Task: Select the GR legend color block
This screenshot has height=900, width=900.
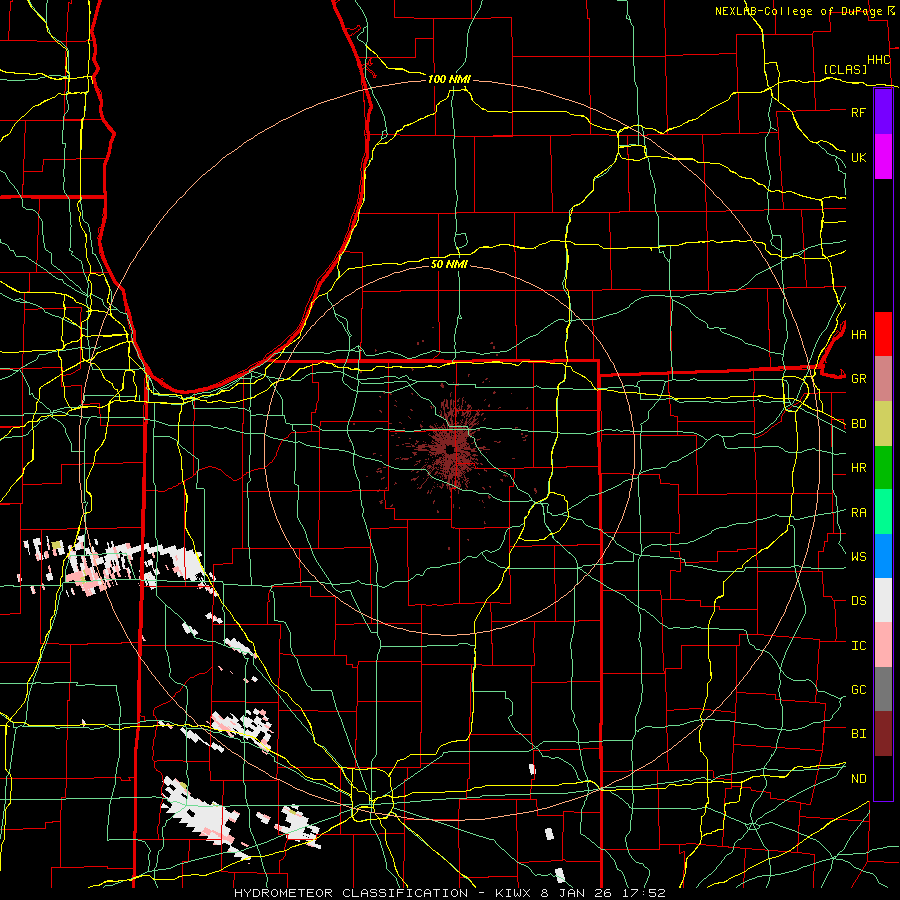Action: pyautogui.click(x=883, y=379)
